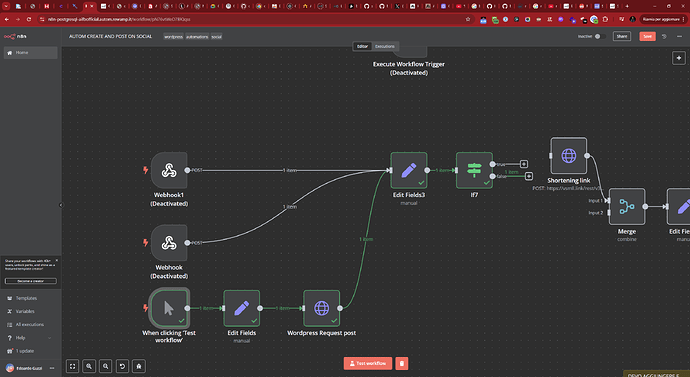Select the 'When clicking Test workflow' trigger node

(x=169, y=308)
